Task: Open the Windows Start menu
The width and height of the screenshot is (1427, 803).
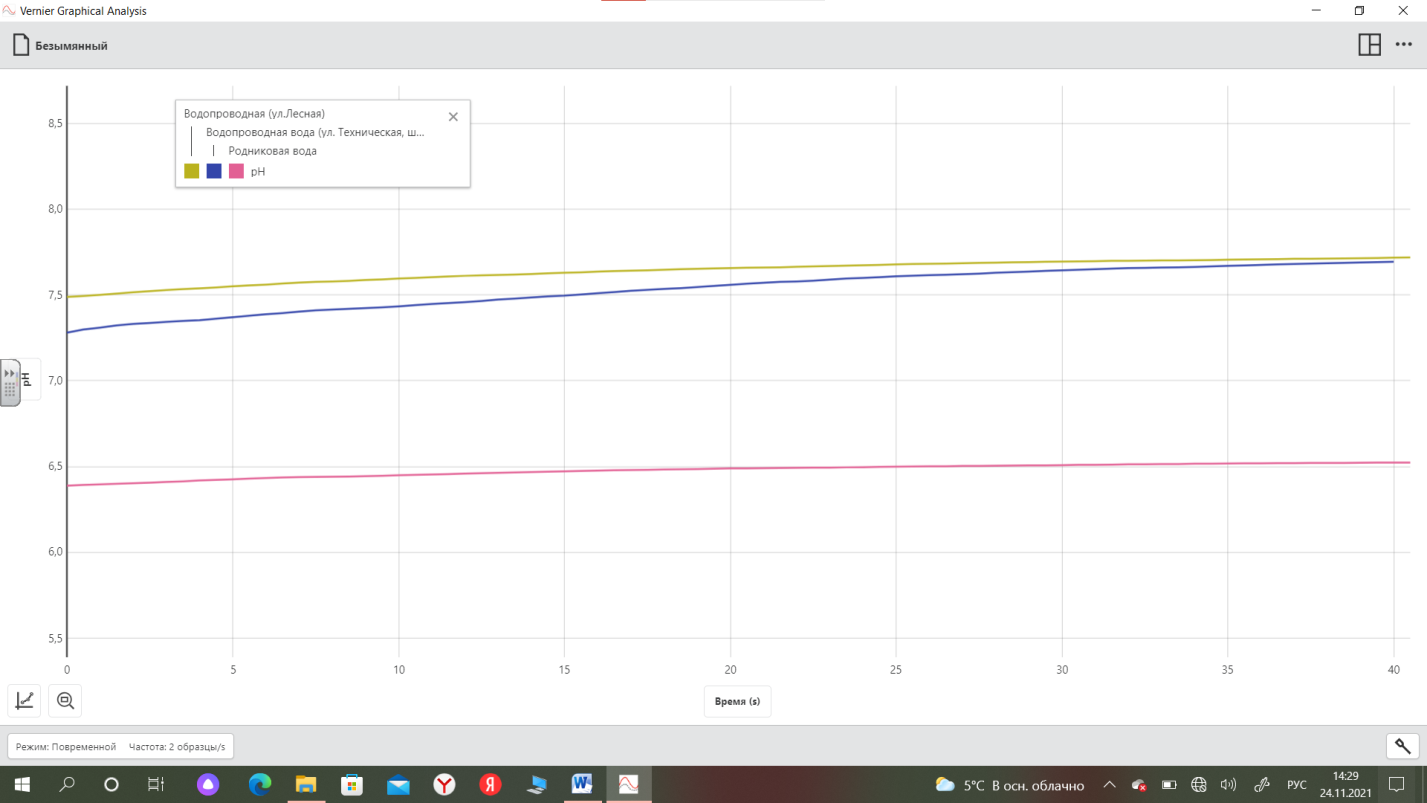Action: pyautogui.click(x=21, y=784)
